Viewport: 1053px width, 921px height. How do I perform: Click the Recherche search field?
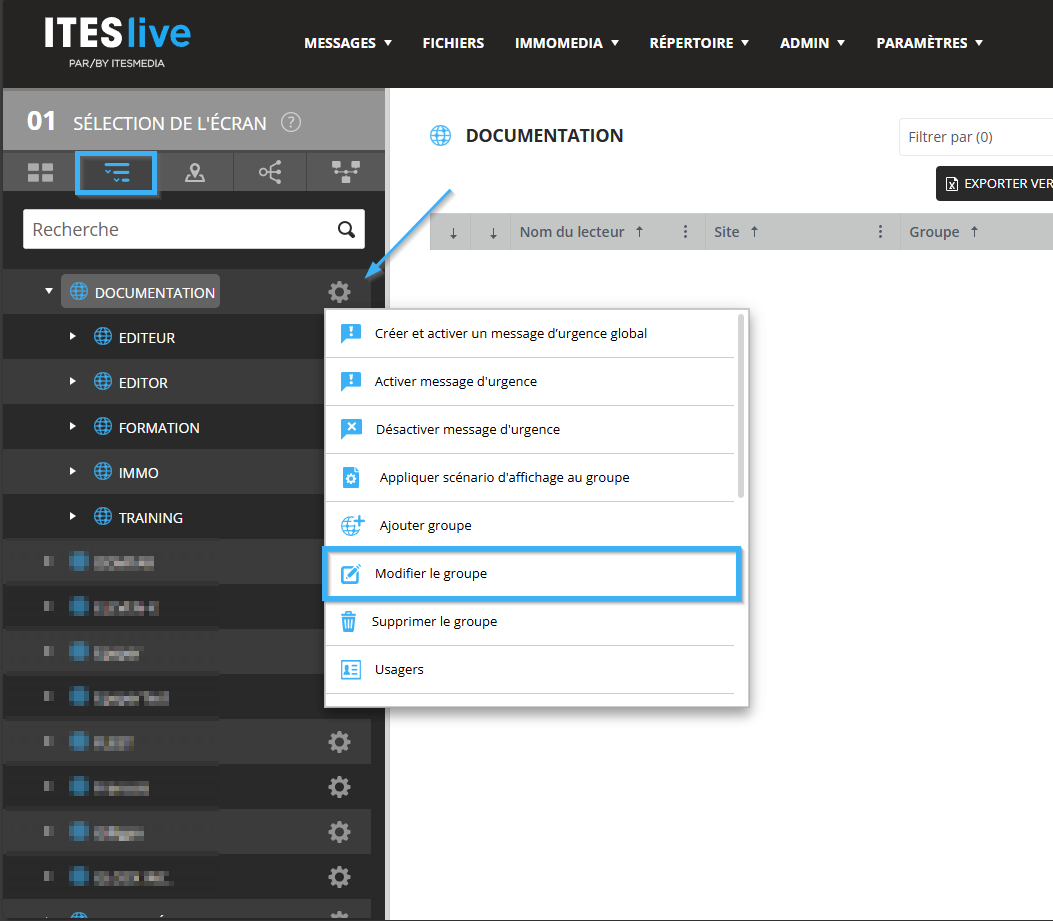(180, 230)
